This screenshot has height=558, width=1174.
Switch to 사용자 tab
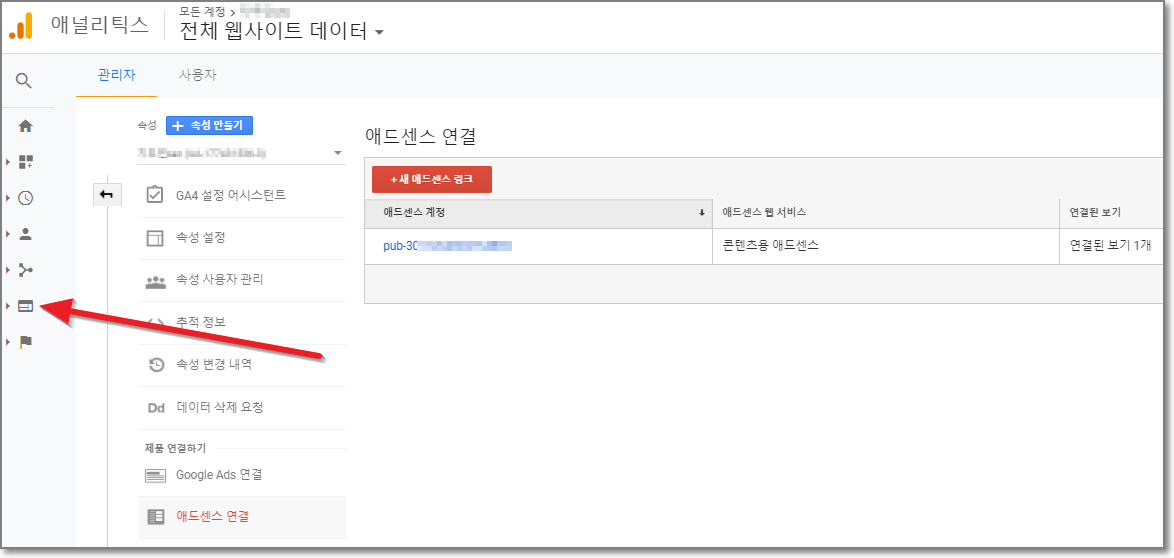198,75
